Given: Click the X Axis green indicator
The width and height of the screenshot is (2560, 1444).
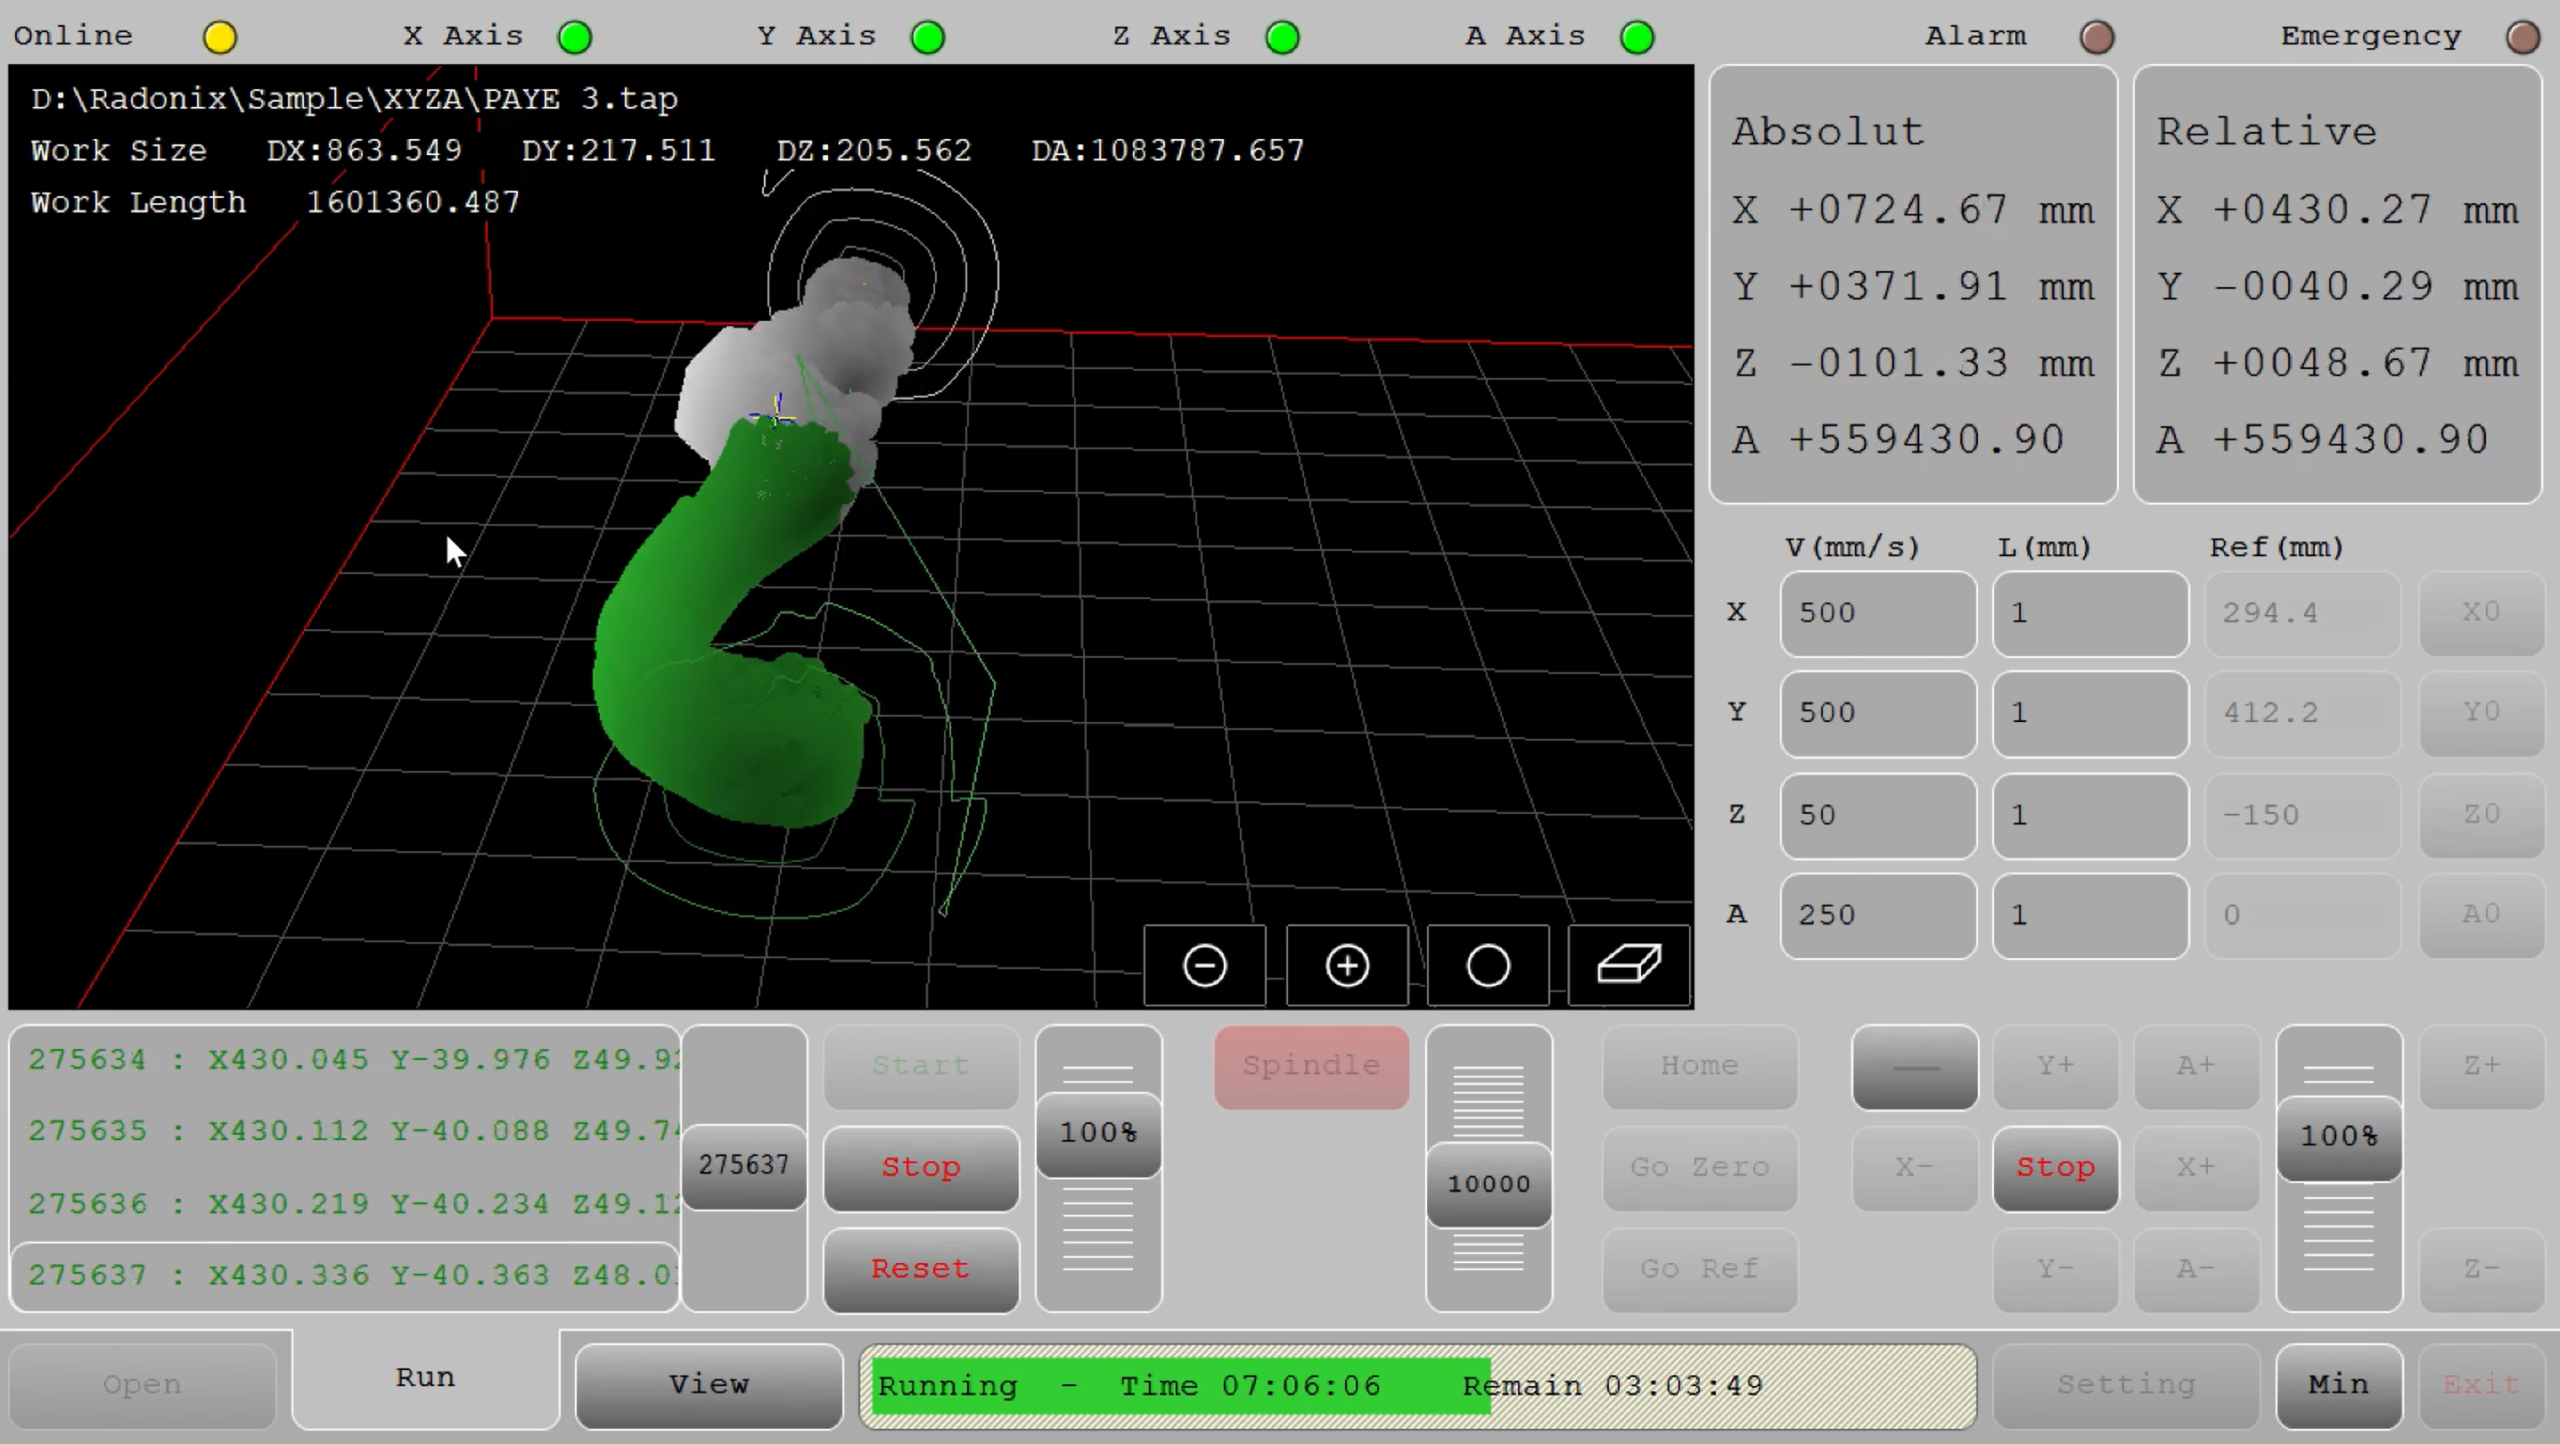Looking at the screenshot, I should pos(575,37).
